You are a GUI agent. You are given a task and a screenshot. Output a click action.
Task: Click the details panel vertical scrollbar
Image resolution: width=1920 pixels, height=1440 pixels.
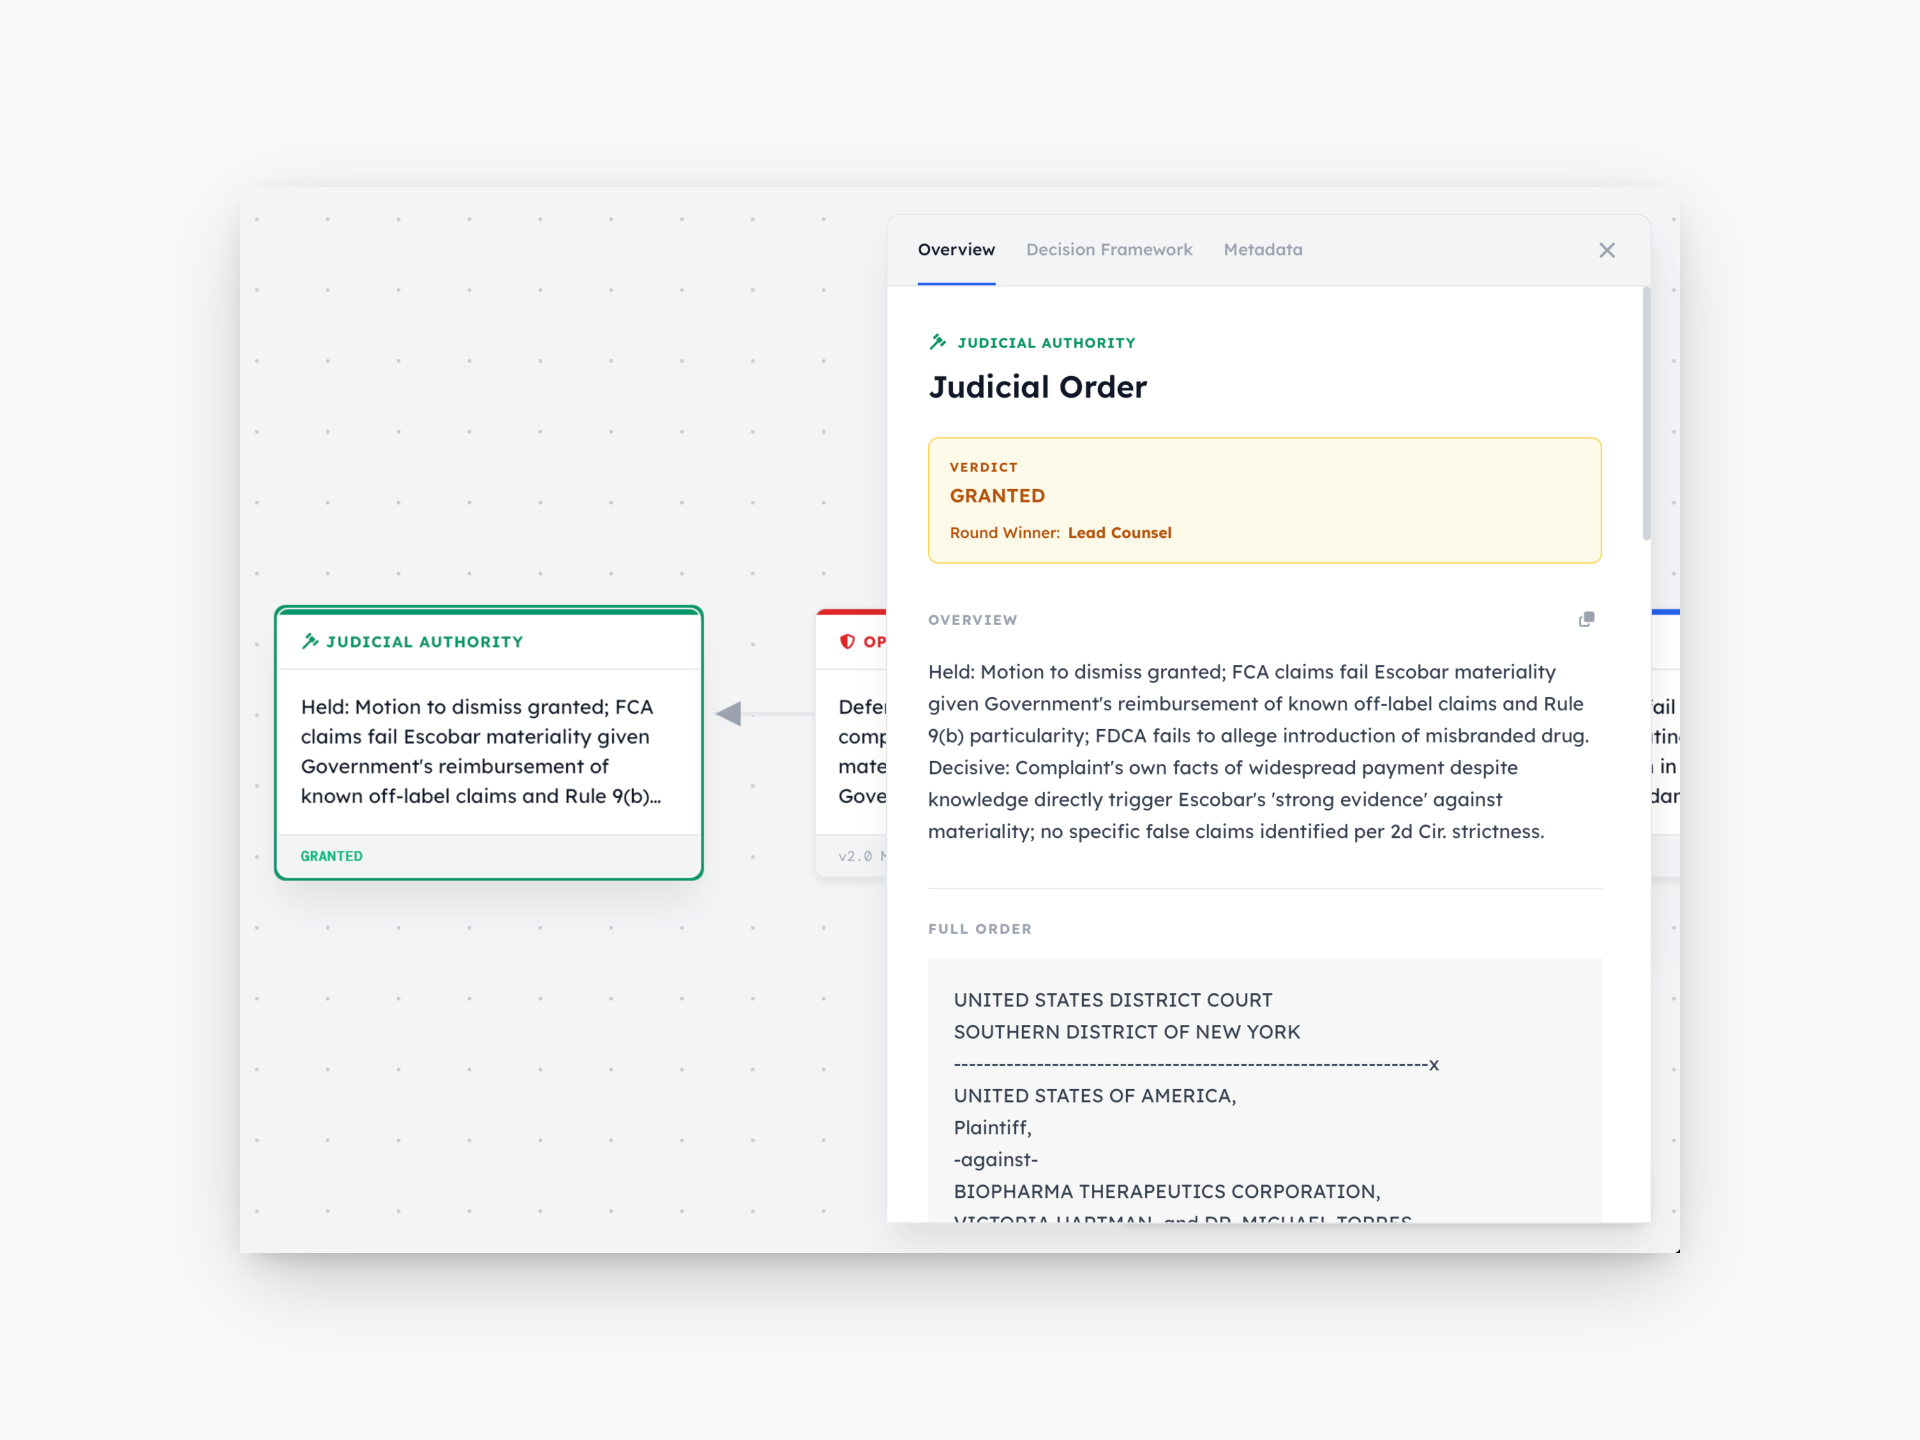coord(1646,415)
